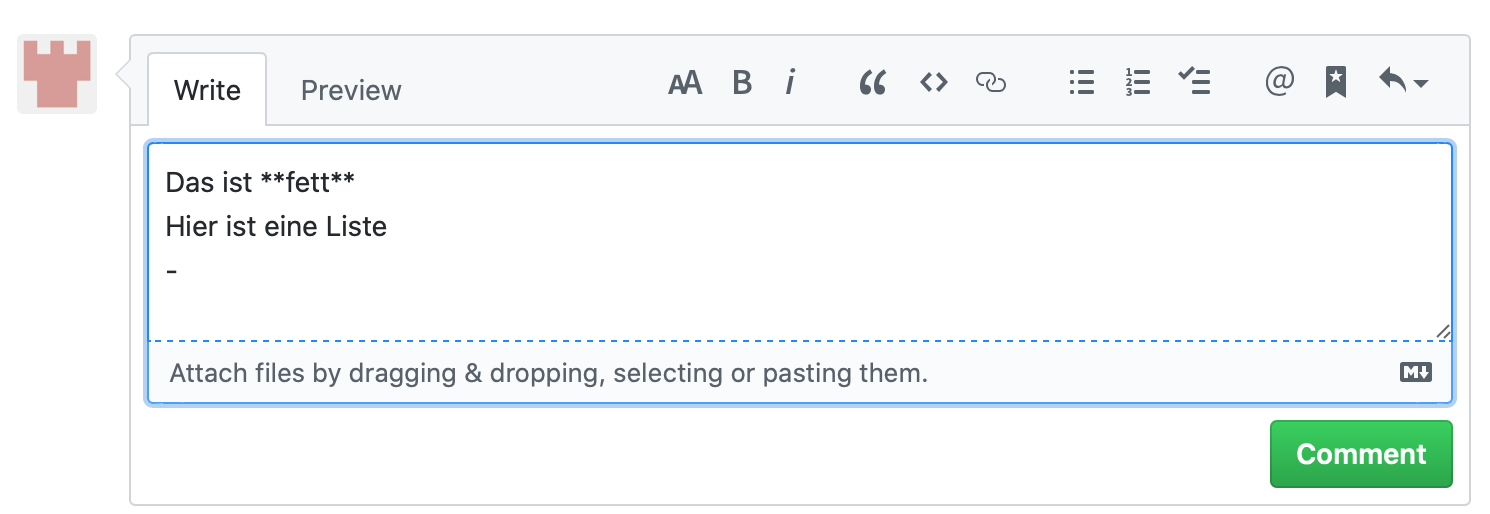Submit with the green Comment button
This screenshot has width=1490, height=514.
(x=1361, y=454)
